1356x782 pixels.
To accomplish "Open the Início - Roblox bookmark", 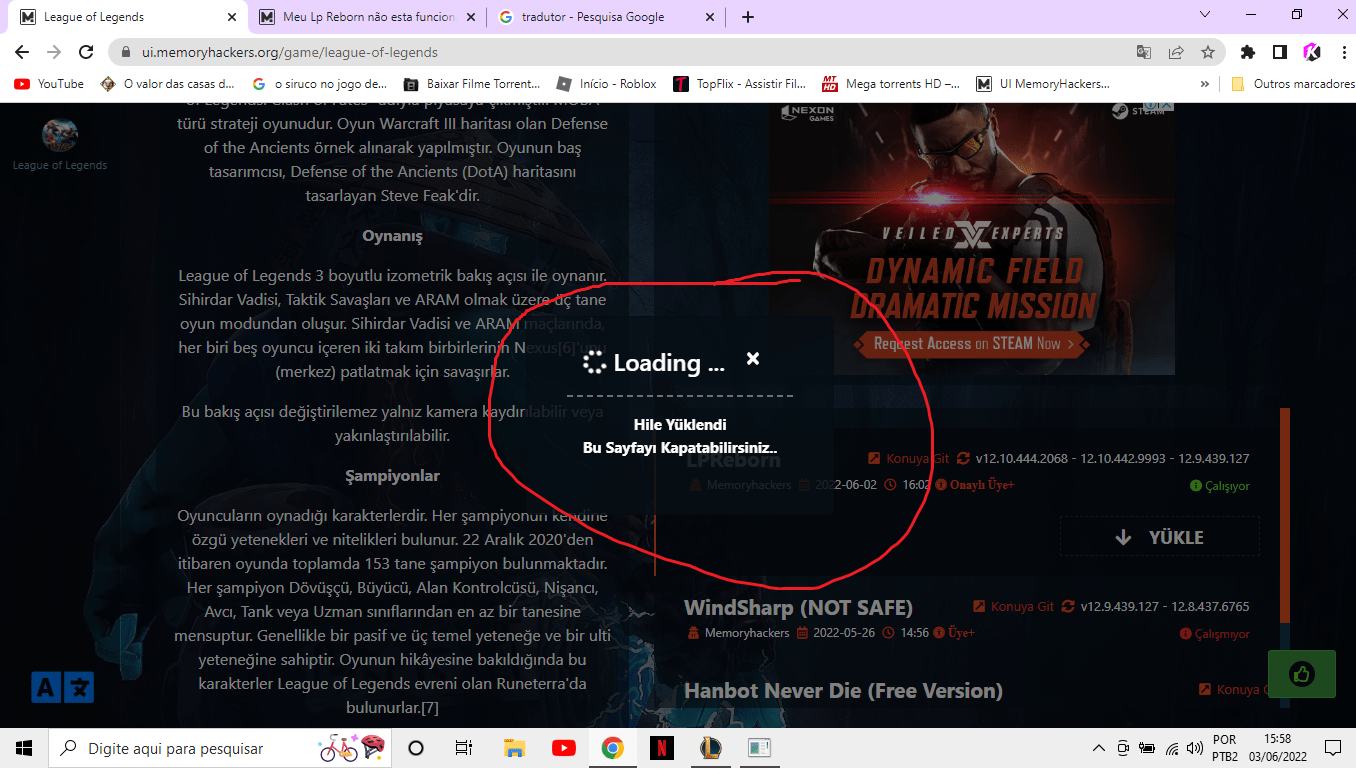I will pyautogui.click(x=607, y=84).
